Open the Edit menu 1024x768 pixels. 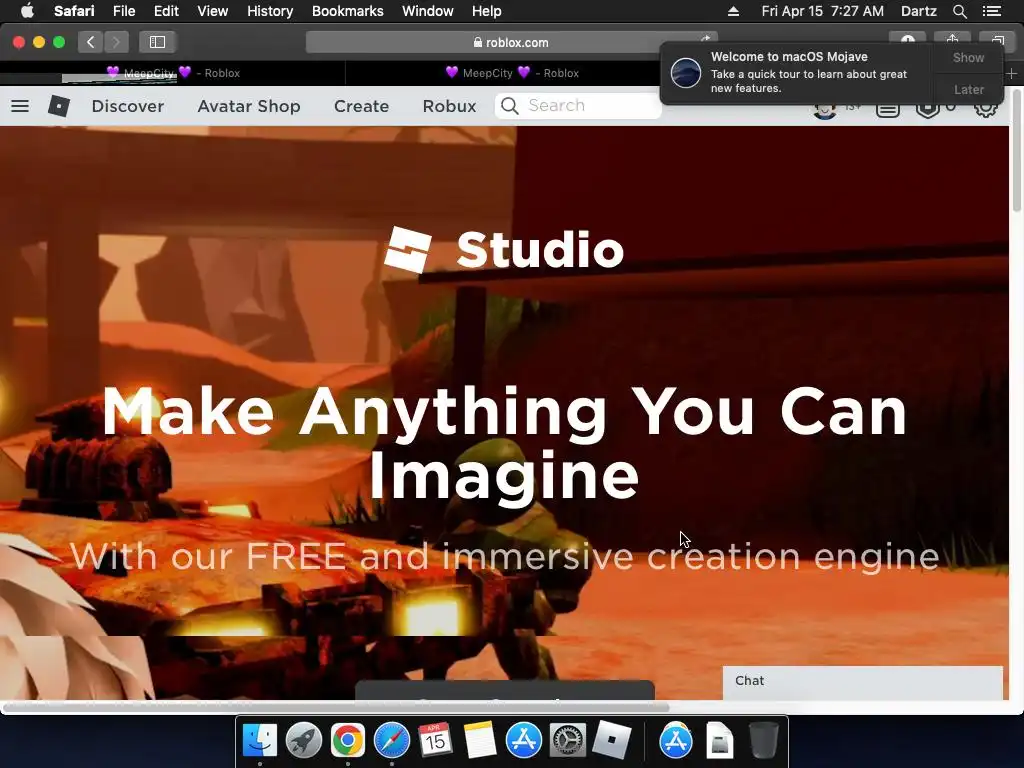pyautogui.click(x=166, y=11)
